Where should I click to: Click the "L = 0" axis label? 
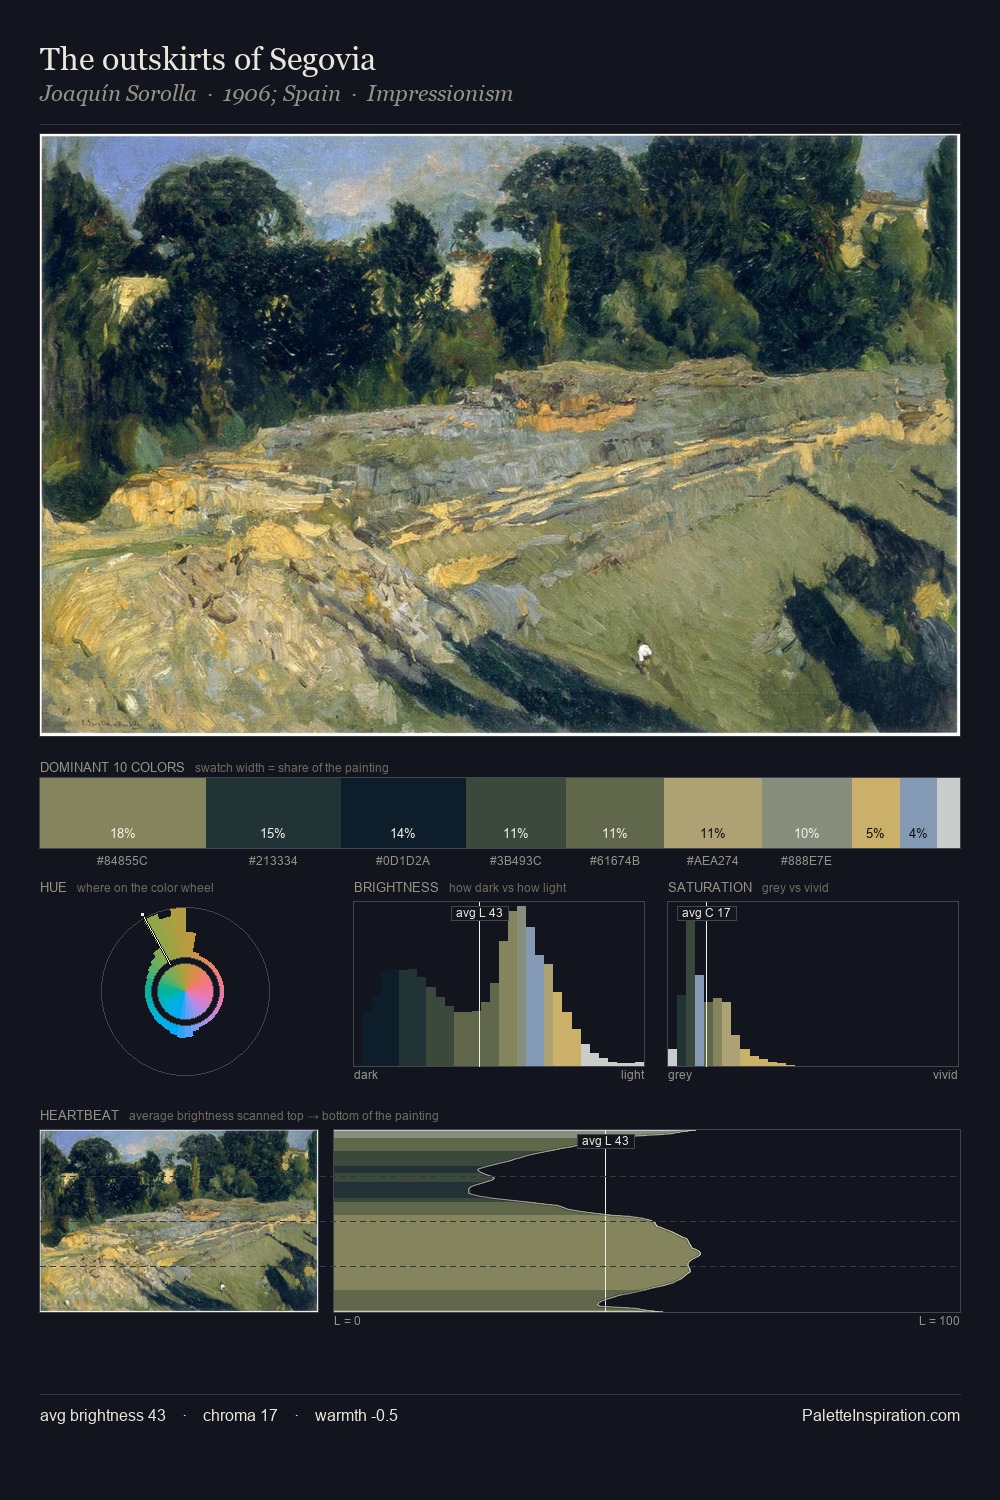[x=347, y=1321]
